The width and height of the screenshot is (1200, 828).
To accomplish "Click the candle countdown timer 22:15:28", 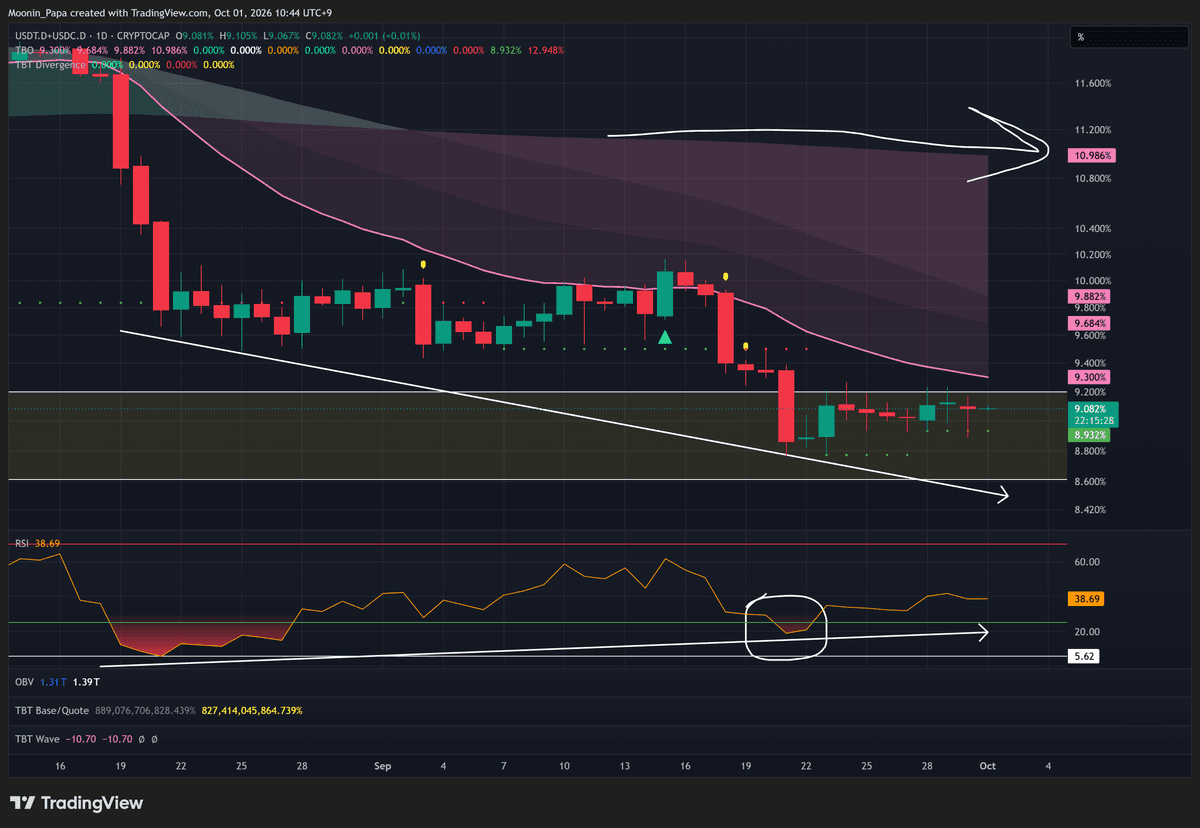I will click(x=1092, y=422).
